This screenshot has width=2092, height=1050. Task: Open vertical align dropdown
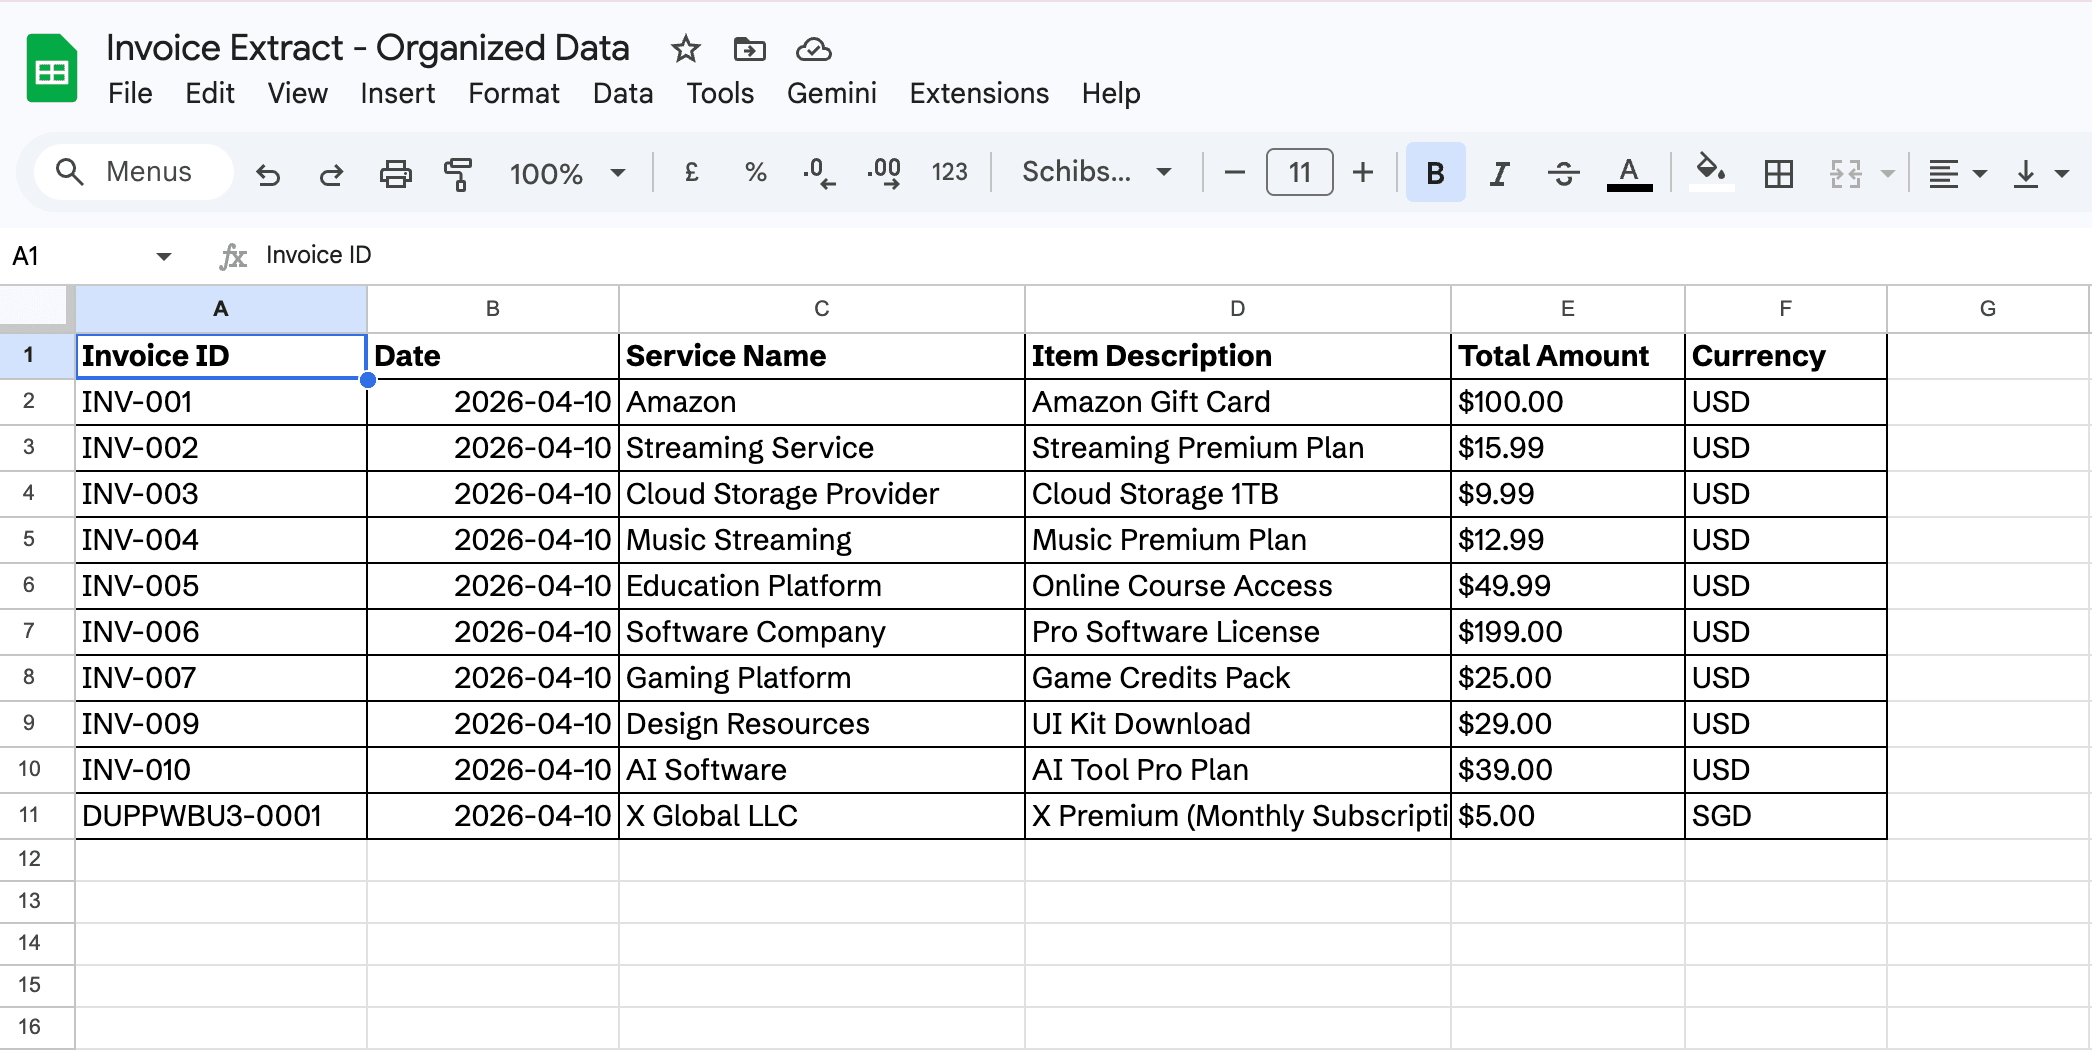tap(2040, 173)
